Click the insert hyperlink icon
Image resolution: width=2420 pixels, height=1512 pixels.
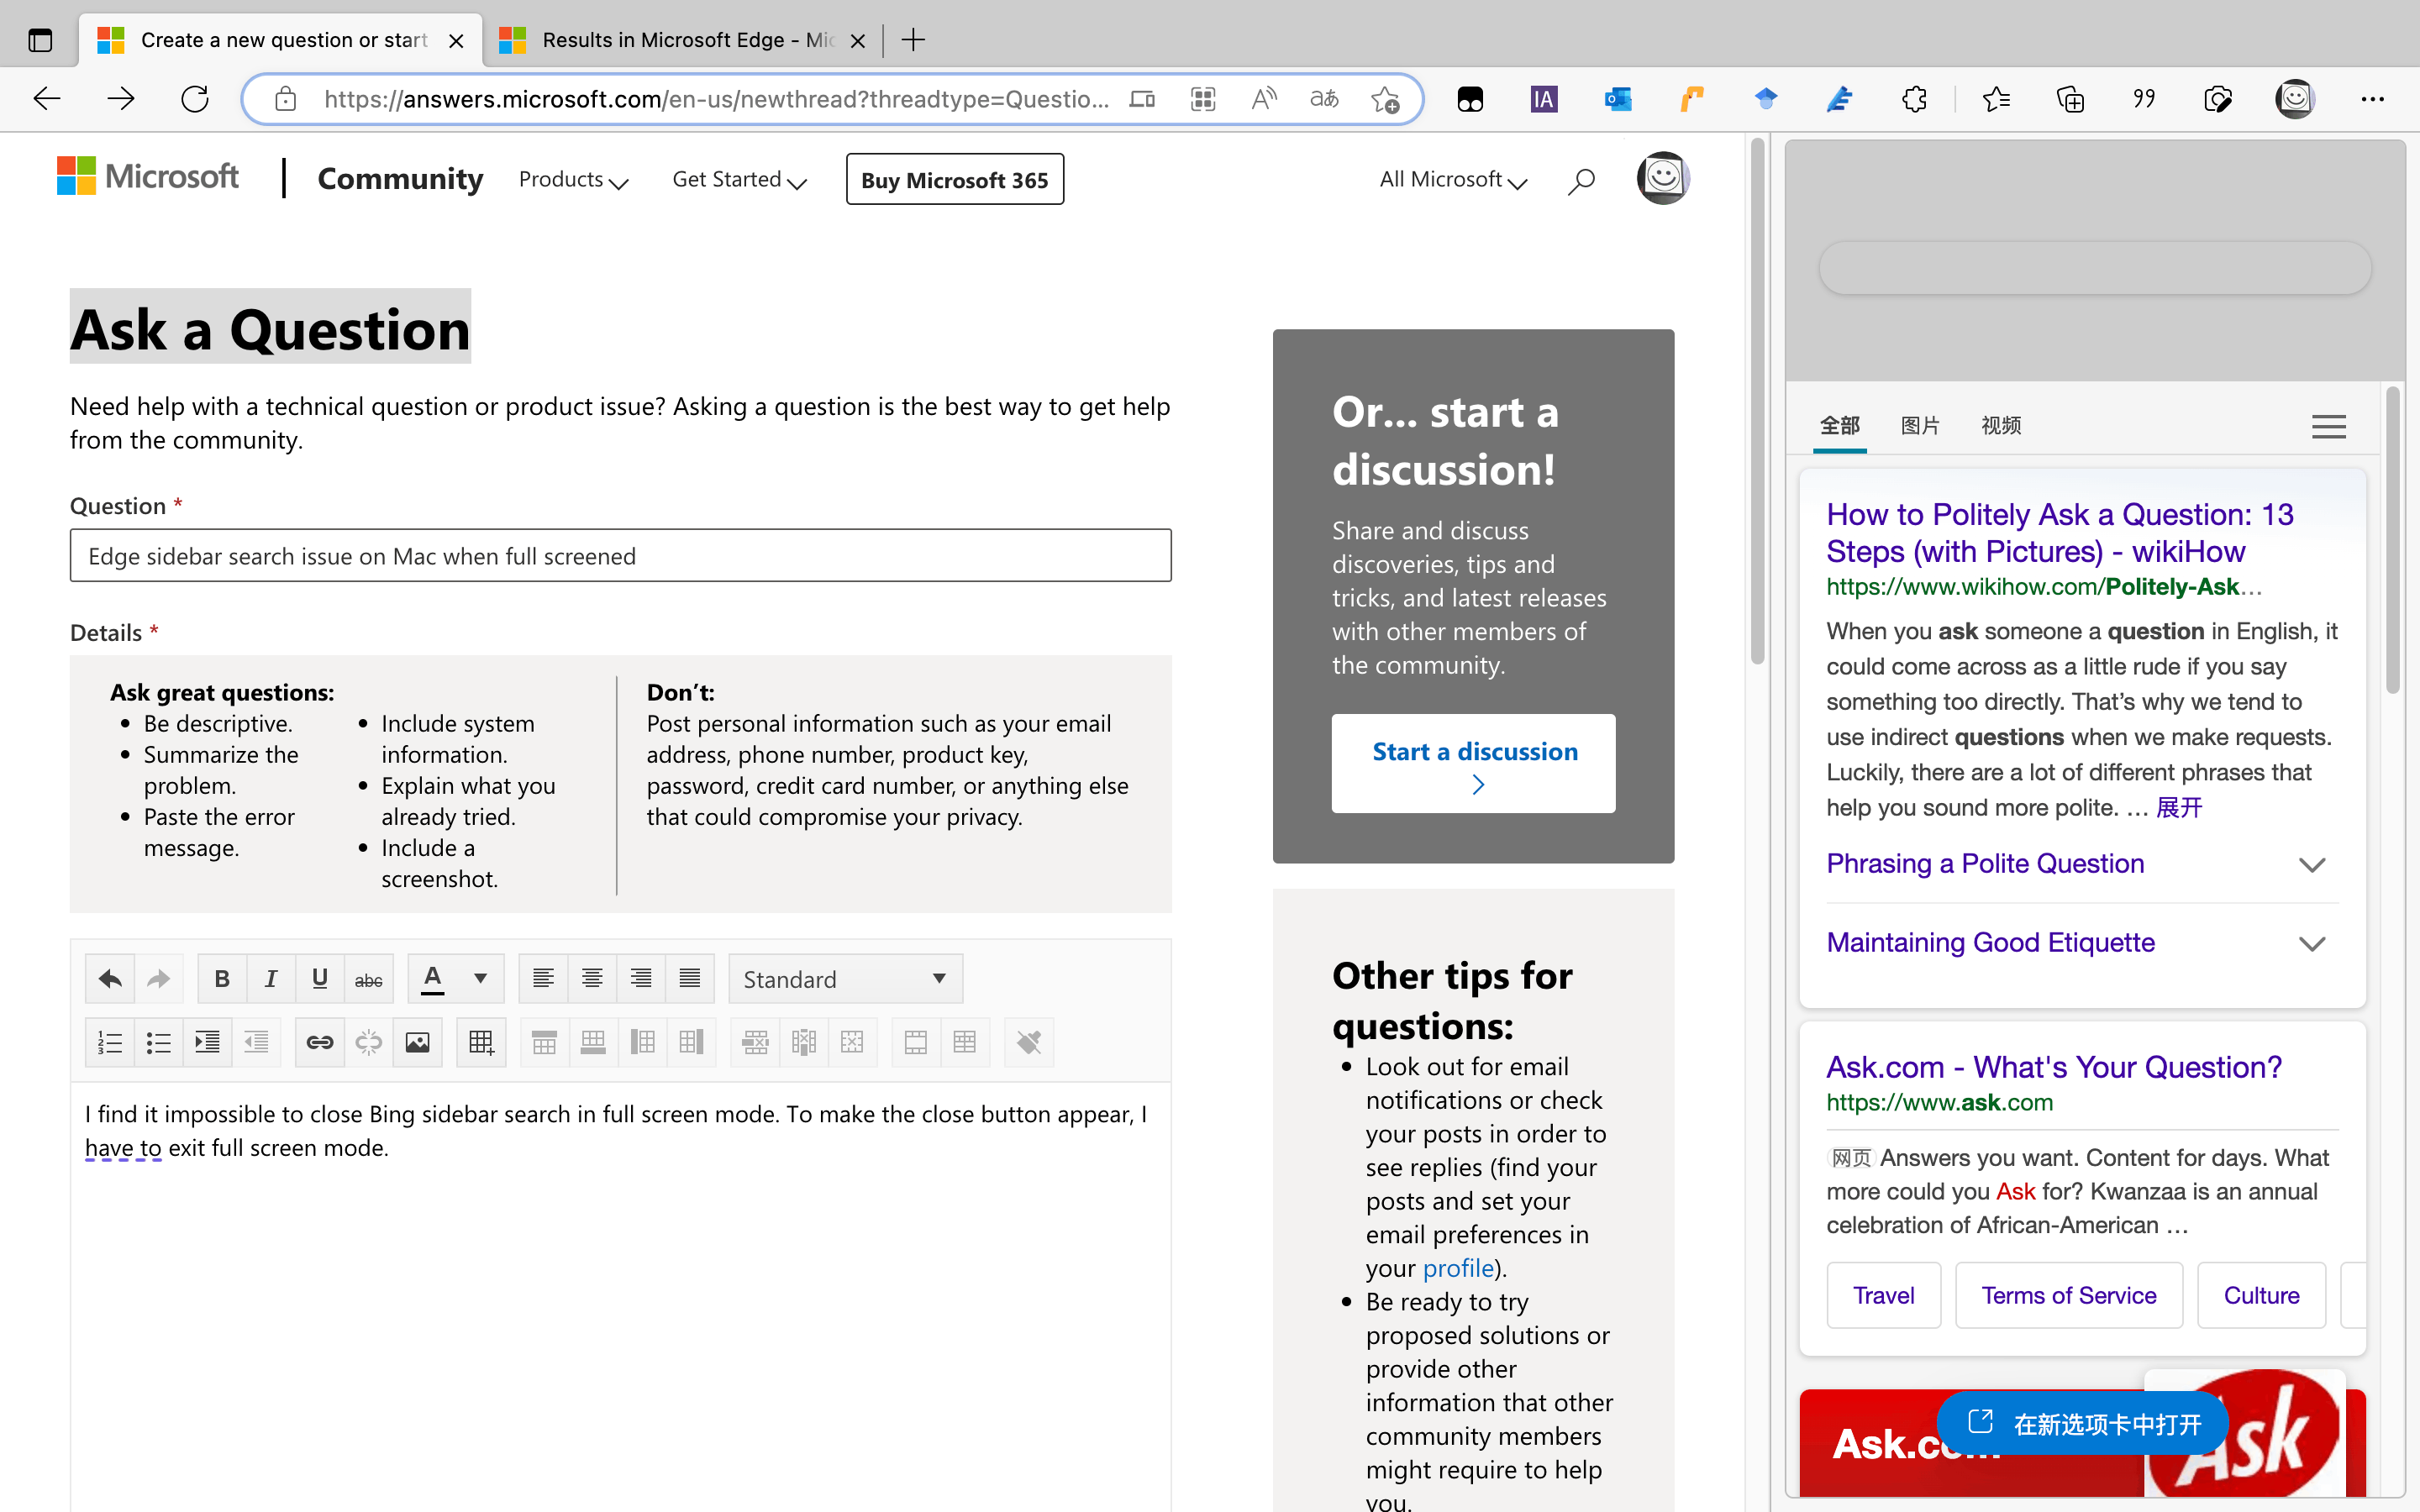point(319,1043)
